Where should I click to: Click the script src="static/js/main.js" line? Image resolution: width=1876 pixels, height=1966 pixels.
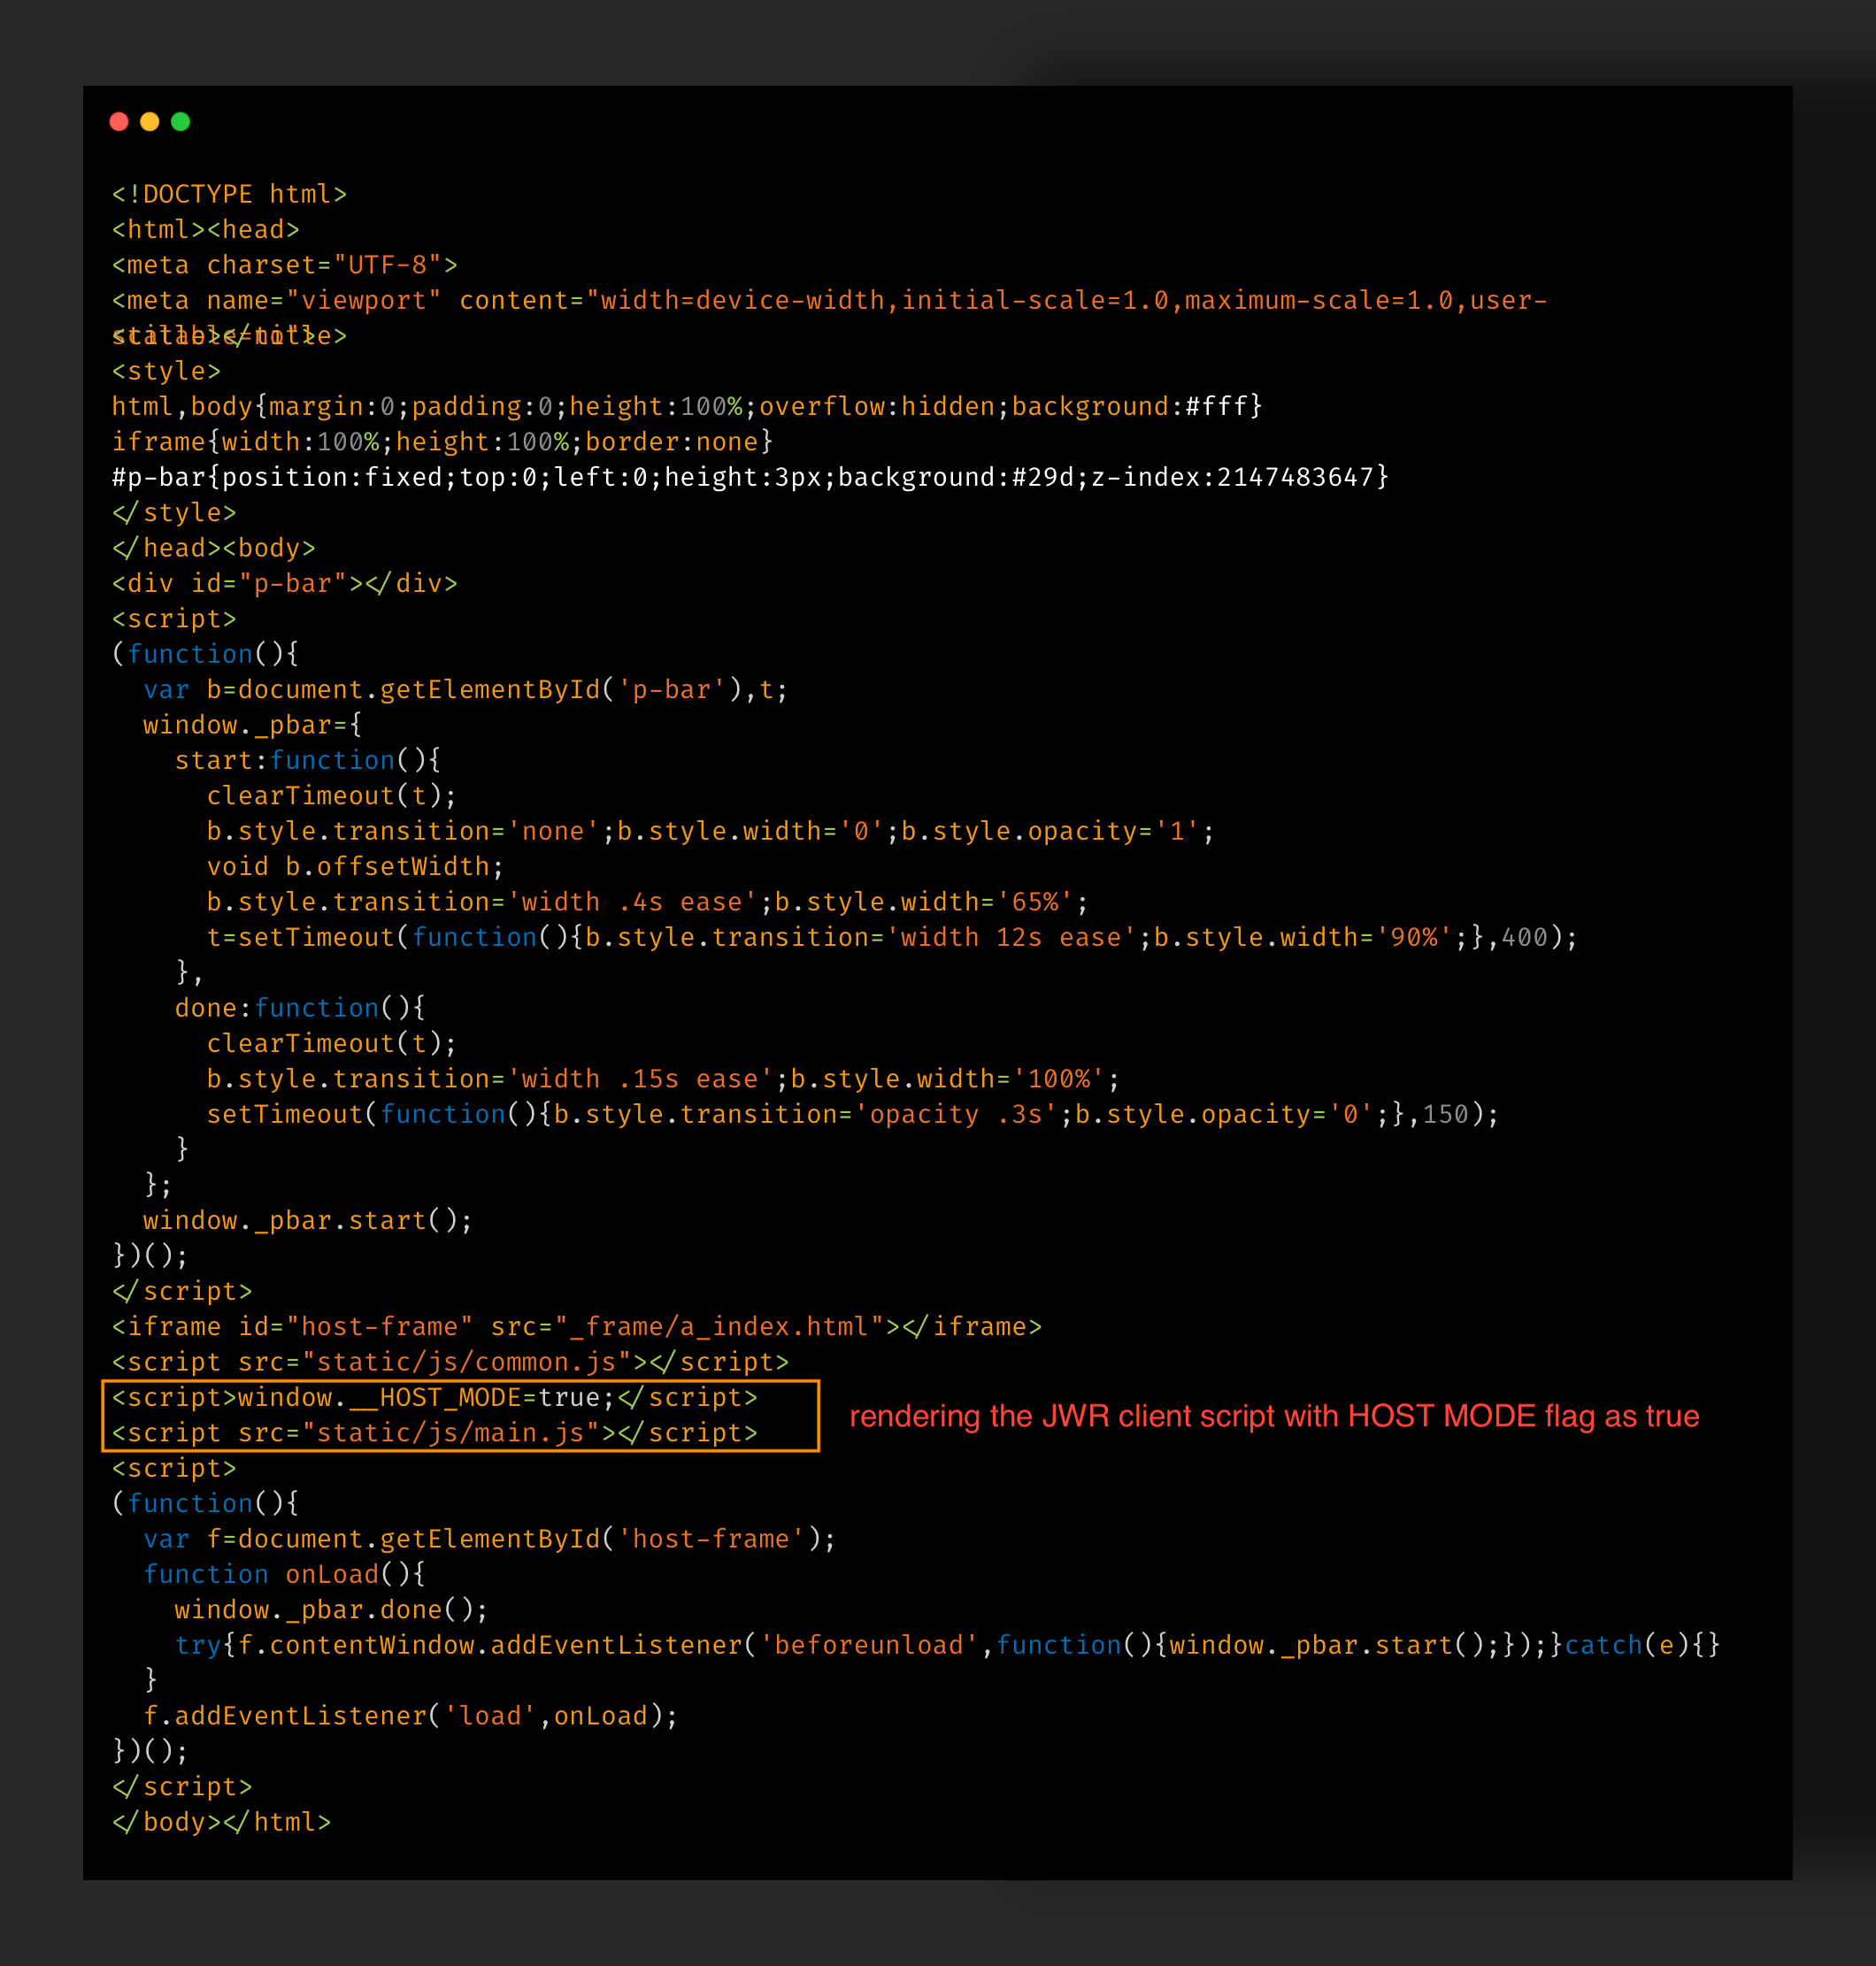click(x=435, y=1433)
